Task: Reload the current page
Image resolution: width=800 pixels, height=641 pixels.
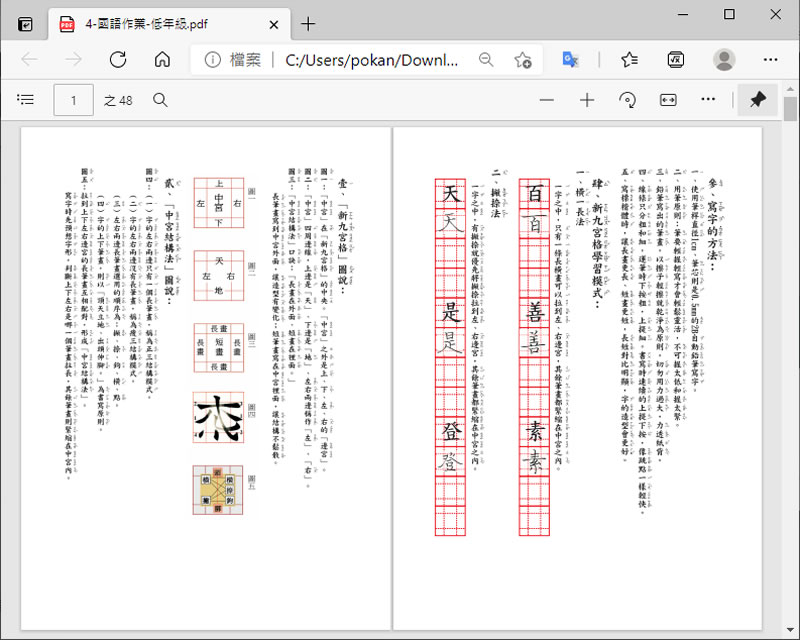Action: (118, 59)
